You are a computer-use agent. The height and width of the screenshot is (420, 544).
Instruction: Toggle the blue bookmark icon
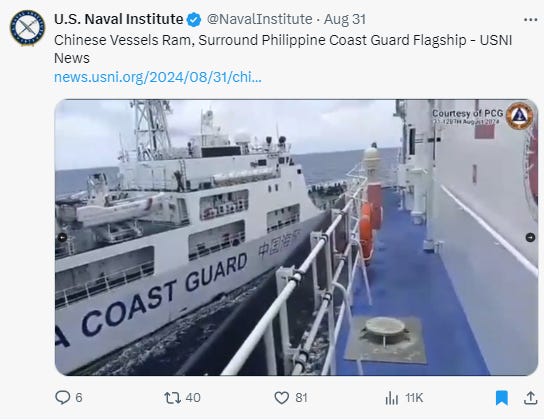tap(502, 397)
